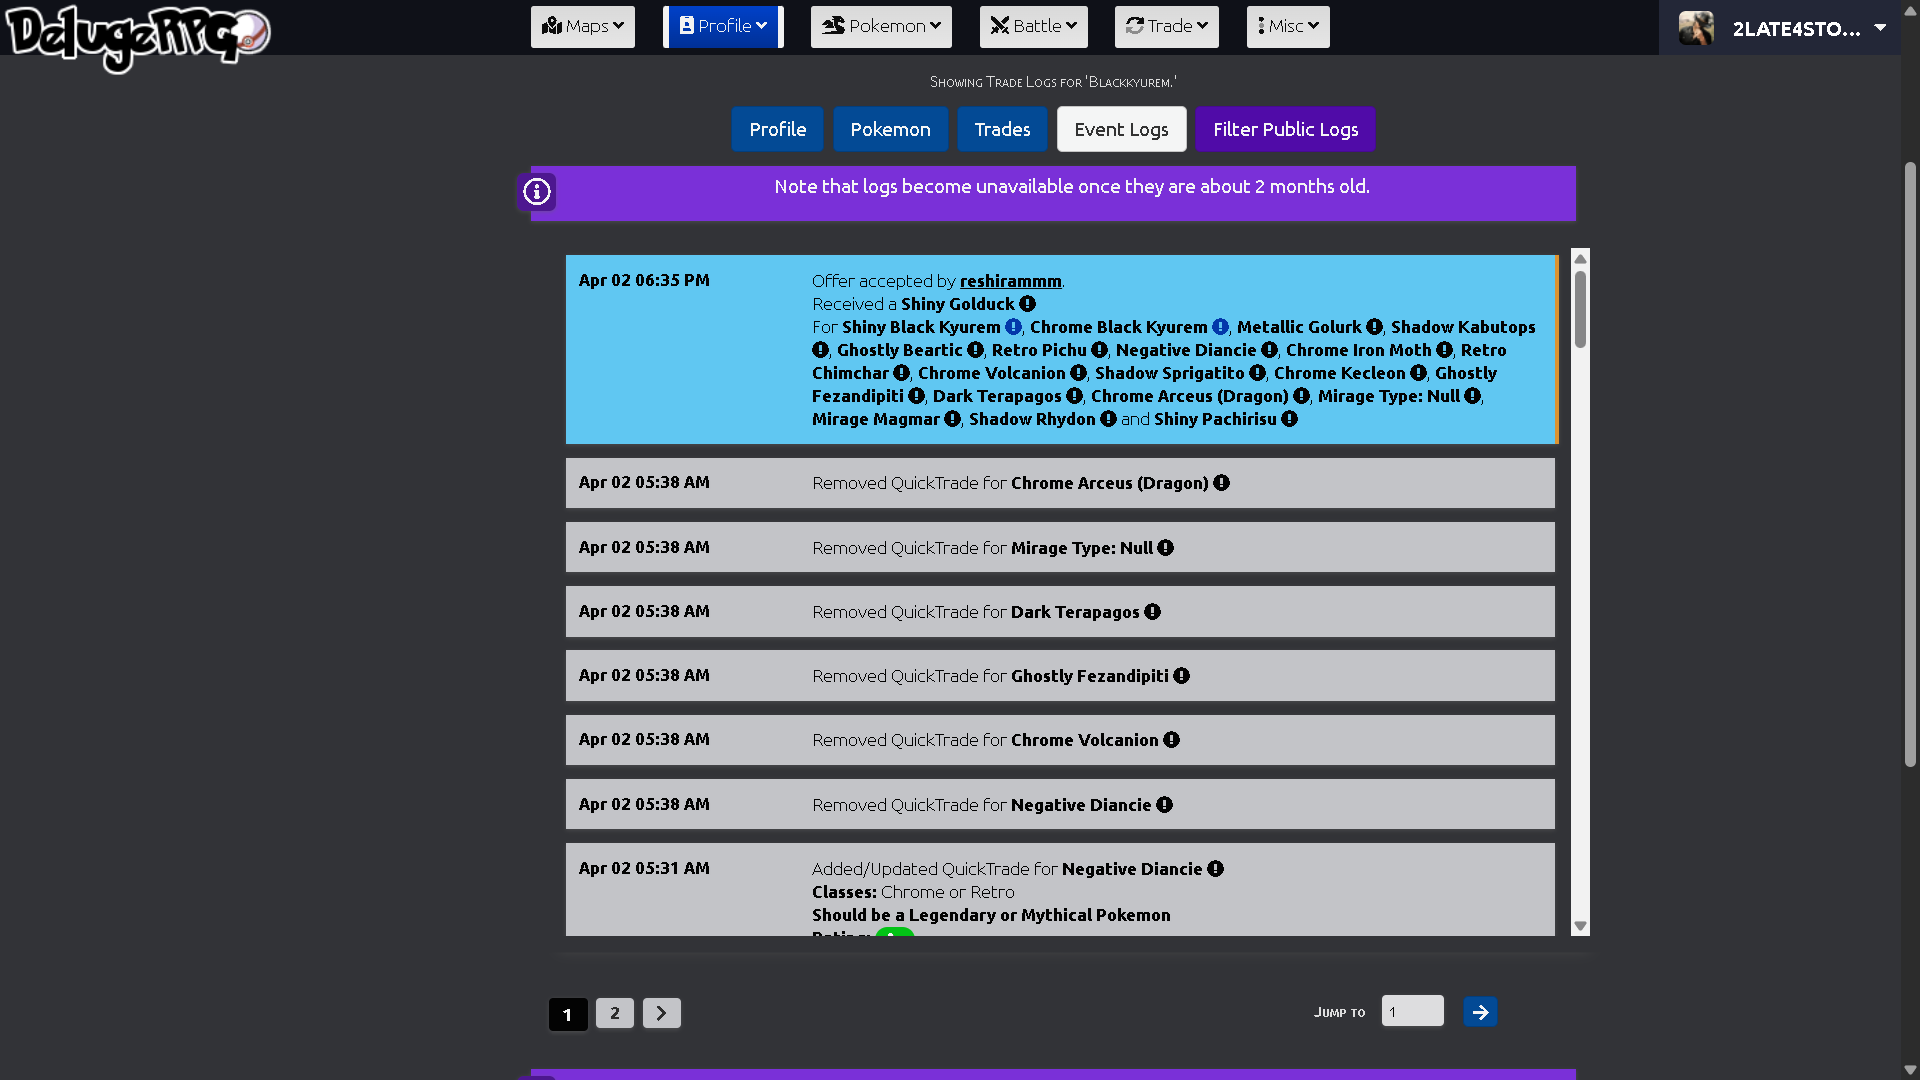
Task: Click 'Removed QuickTrade for Dark Terapagos' text
Action: (976, 612)
